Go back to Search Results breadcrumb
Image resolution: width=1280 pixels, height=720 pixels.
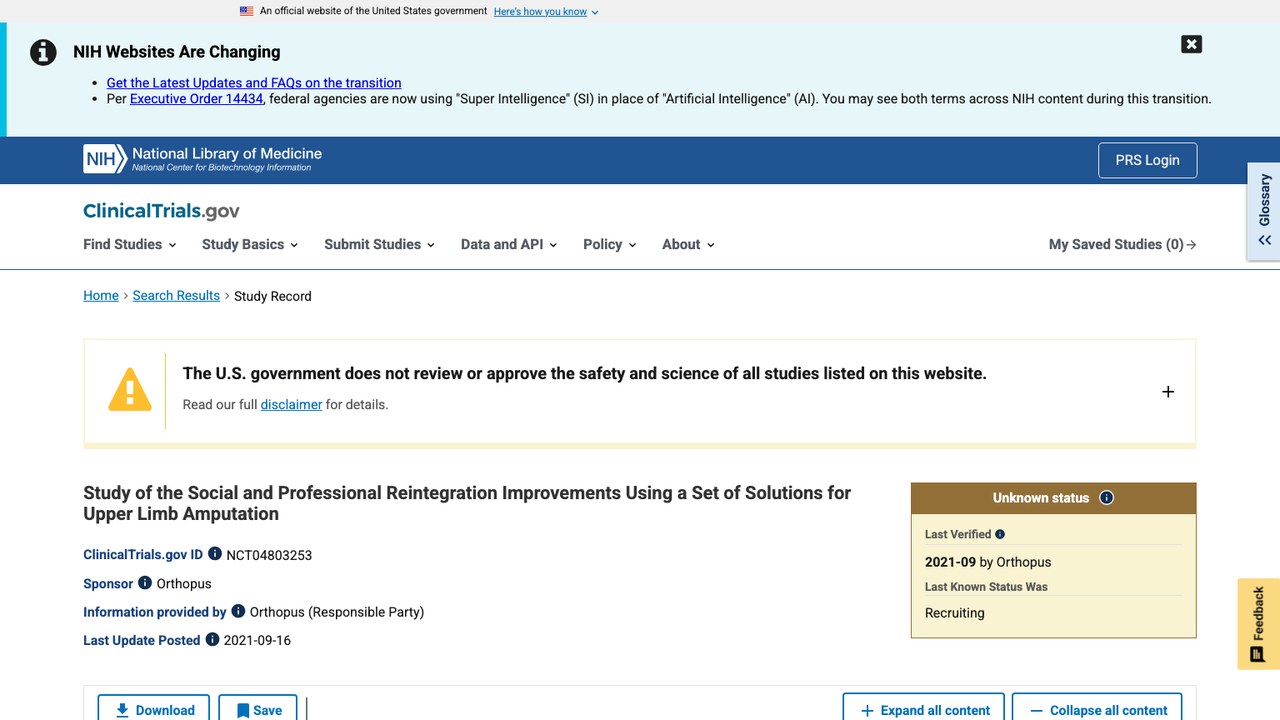[x=176, y=296]
